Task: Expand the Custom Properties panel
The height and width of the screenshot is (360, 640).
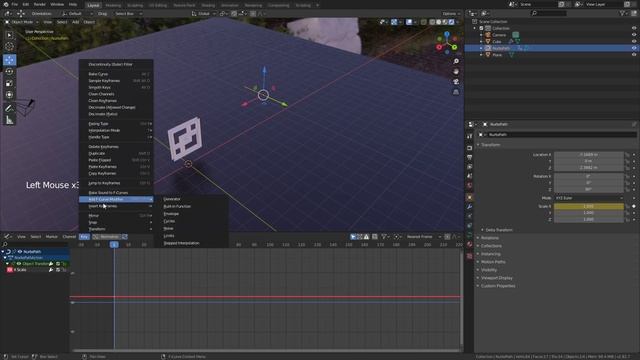Action: [498, 286]
